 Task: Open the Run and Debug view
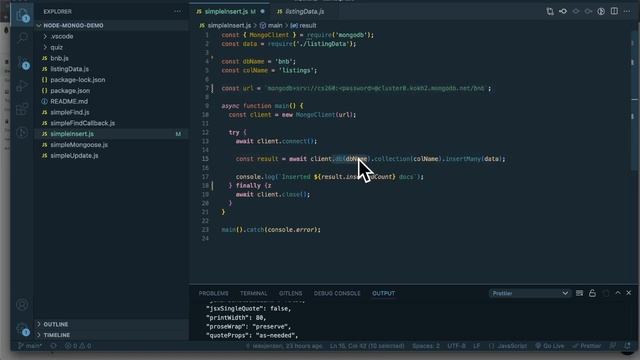click(x=22, y=86)
